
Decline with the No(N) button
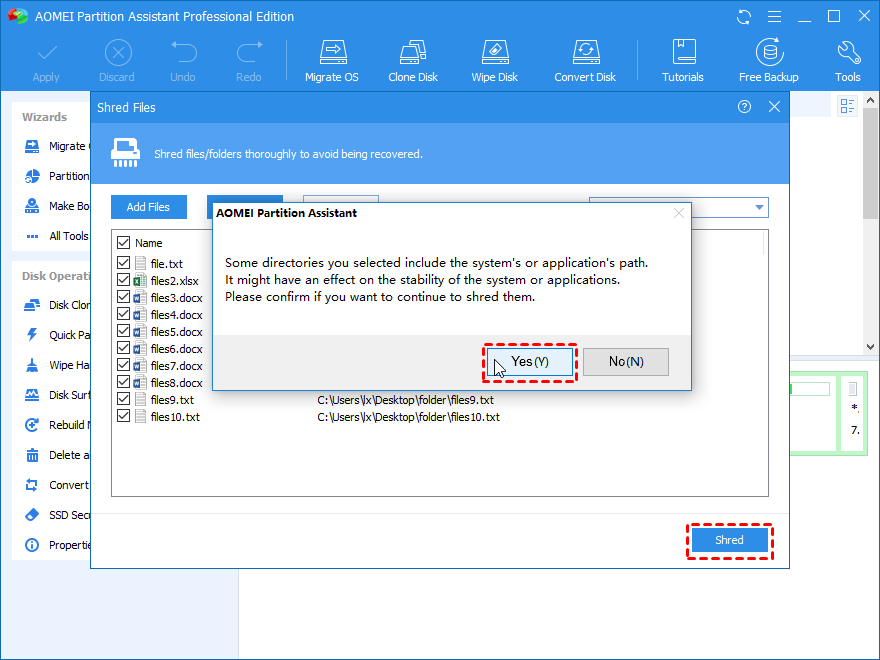(626, 362)
